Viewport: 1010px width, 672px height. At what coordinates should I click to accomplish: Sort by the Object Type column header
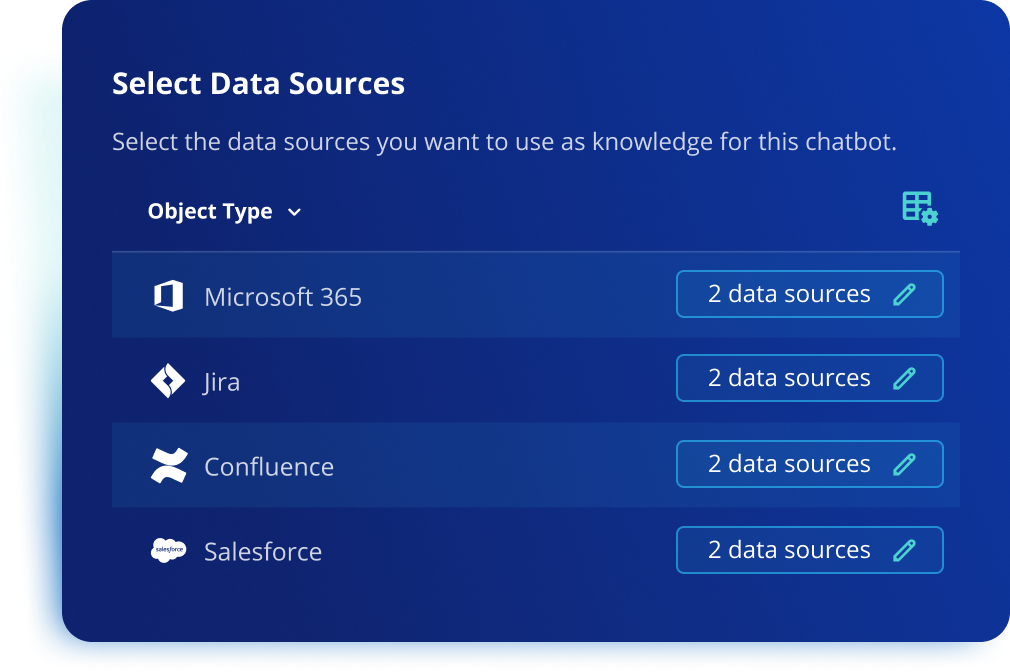[210, 211]
